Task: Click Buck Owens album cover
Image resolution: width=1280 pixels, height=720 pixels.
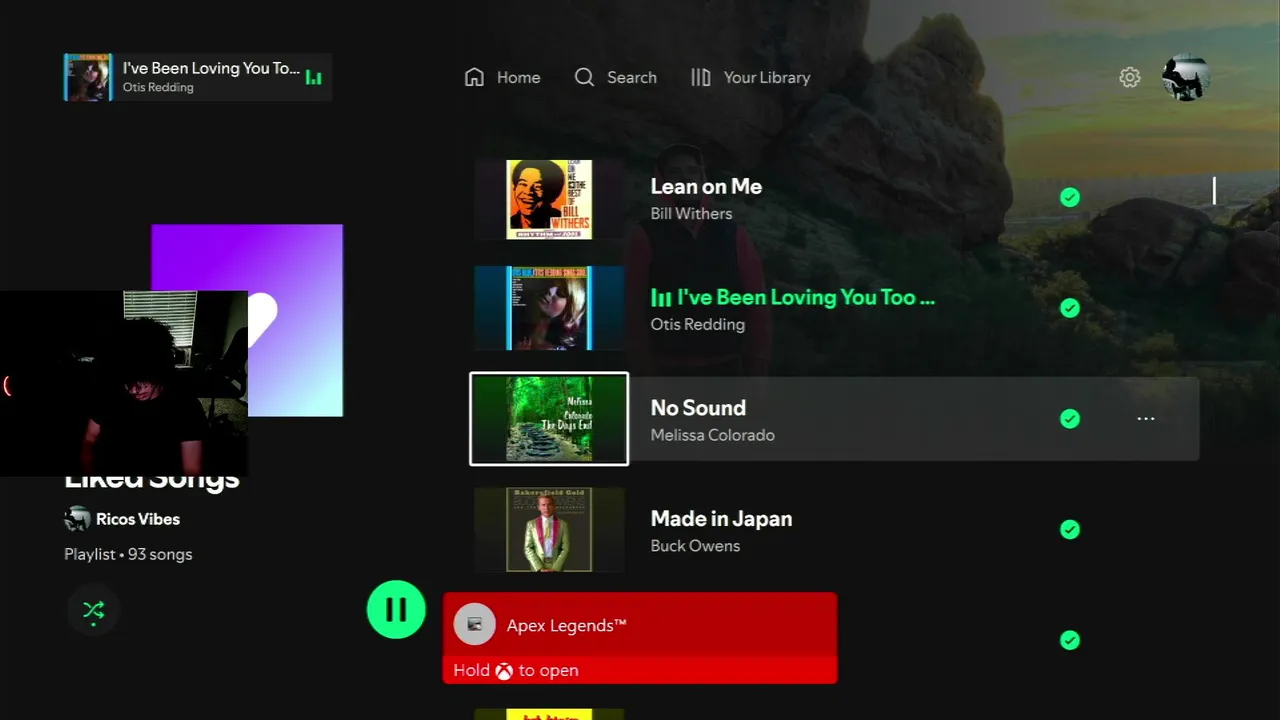Action: pyautogui.click(x=549, y=529)
